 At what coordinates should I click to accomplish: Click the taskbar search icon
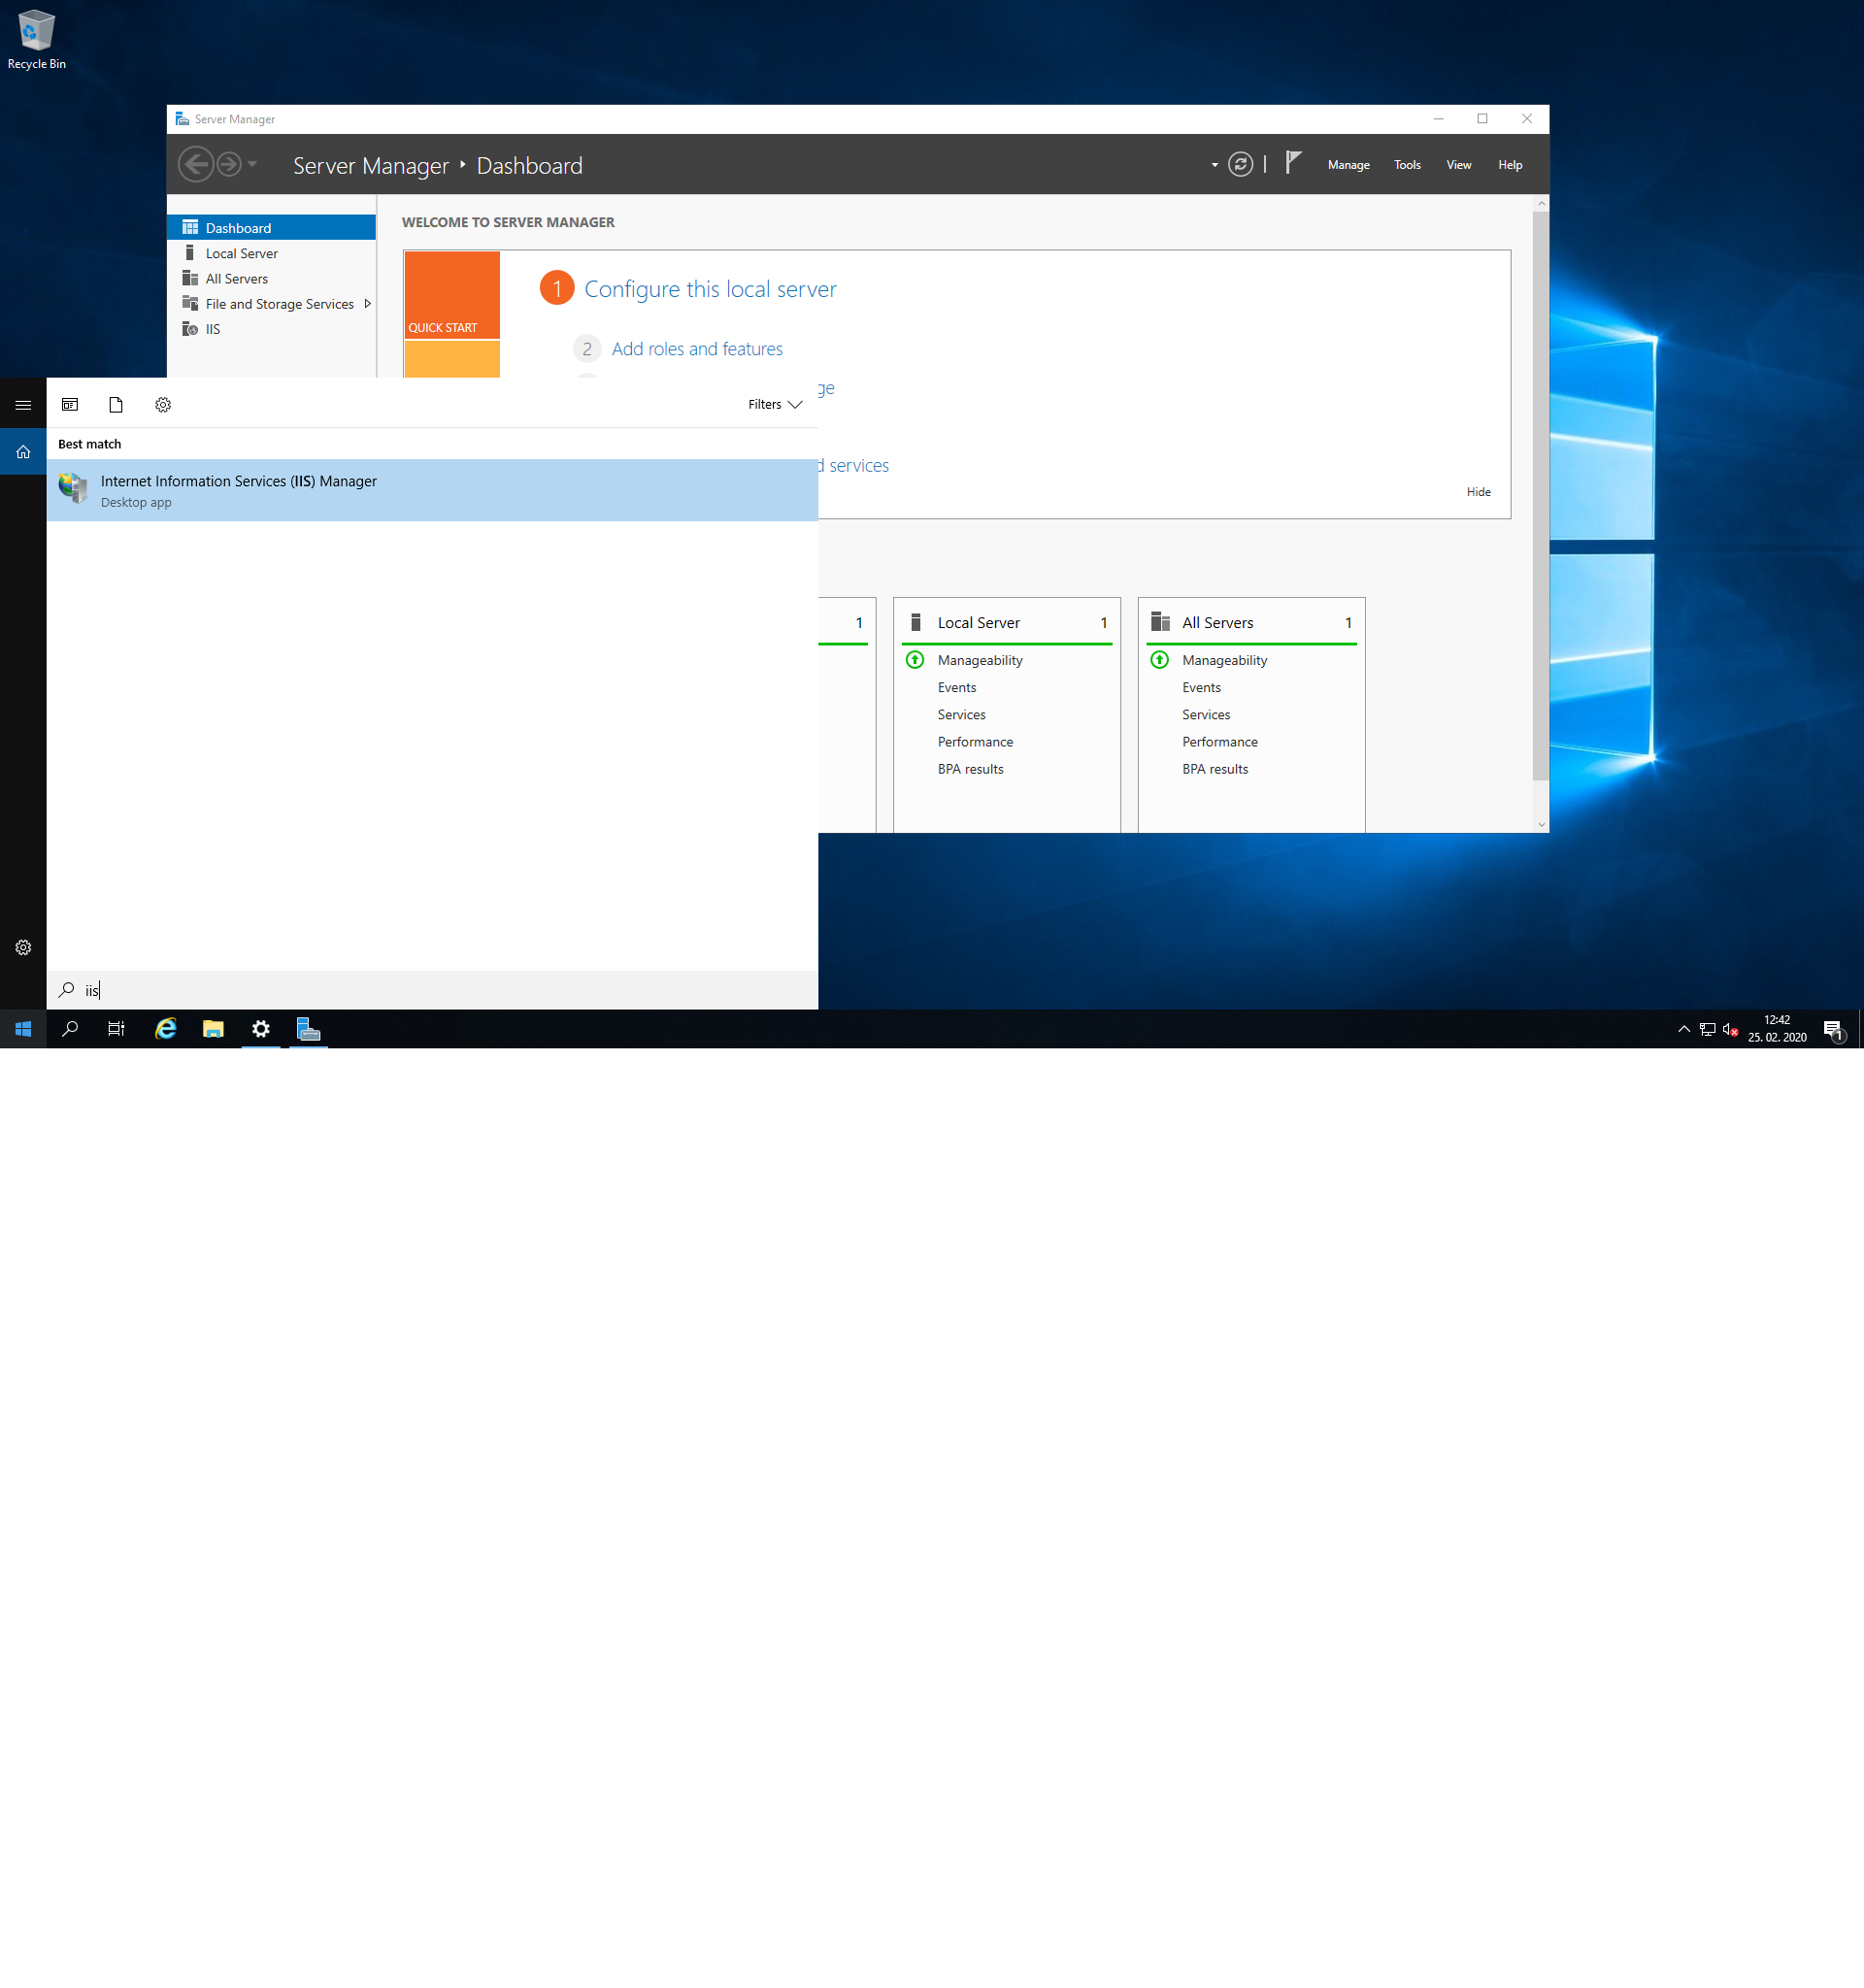pos(70,1029)
